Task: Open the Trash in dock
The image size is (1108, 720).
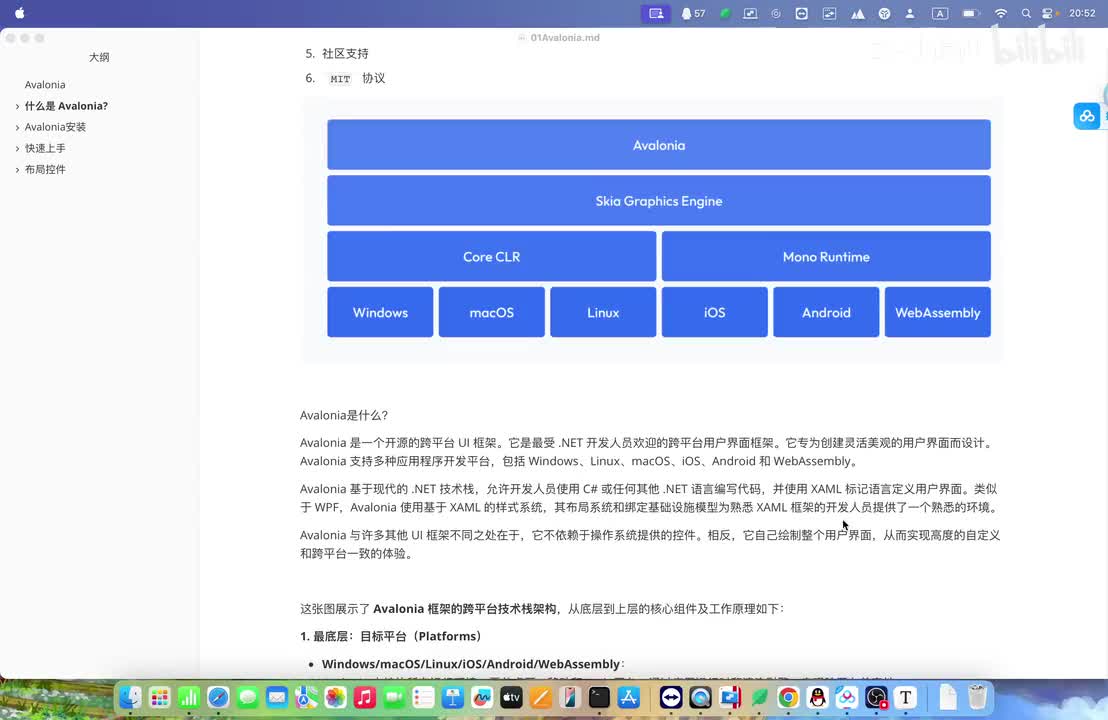Action: pyautogui.click(x=977, y=698)
